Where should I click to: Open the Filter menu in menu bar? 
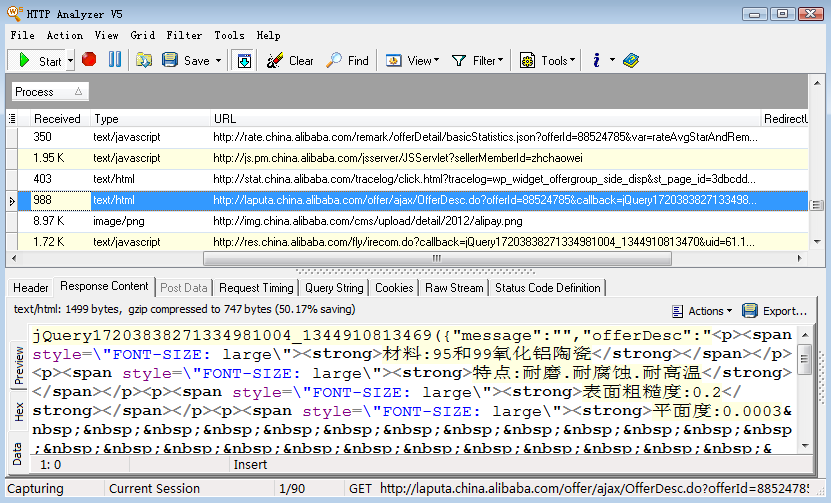(184, 36)
